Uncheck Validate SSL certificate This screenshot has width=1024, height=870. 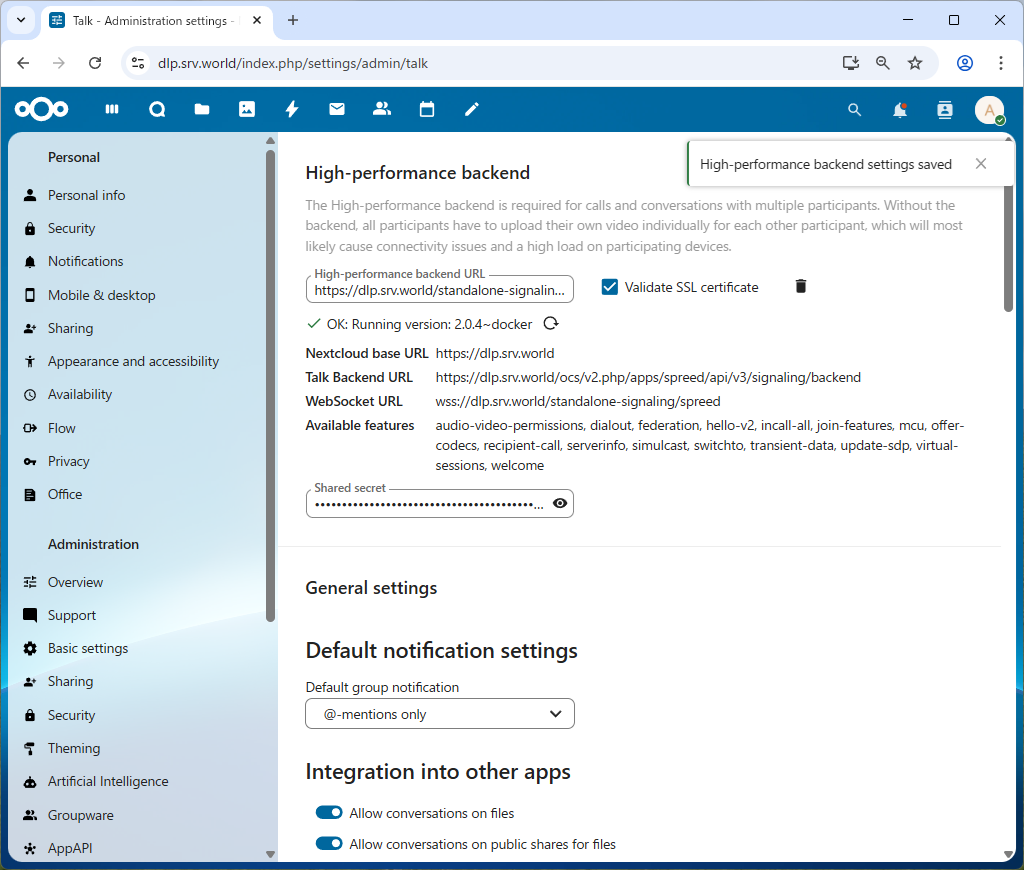click(610, 288)
